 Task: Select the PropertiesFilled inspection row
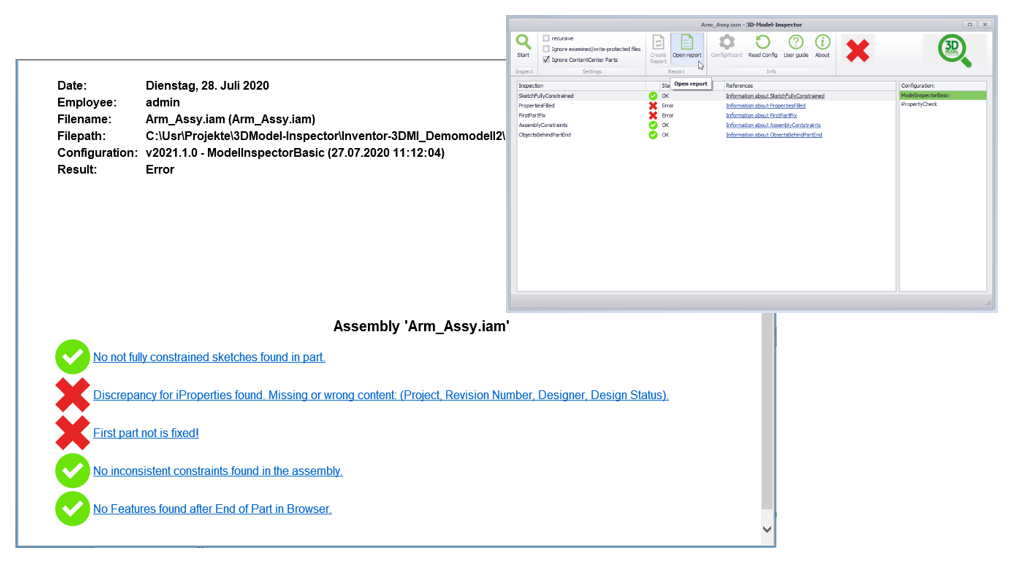point(706,106)
